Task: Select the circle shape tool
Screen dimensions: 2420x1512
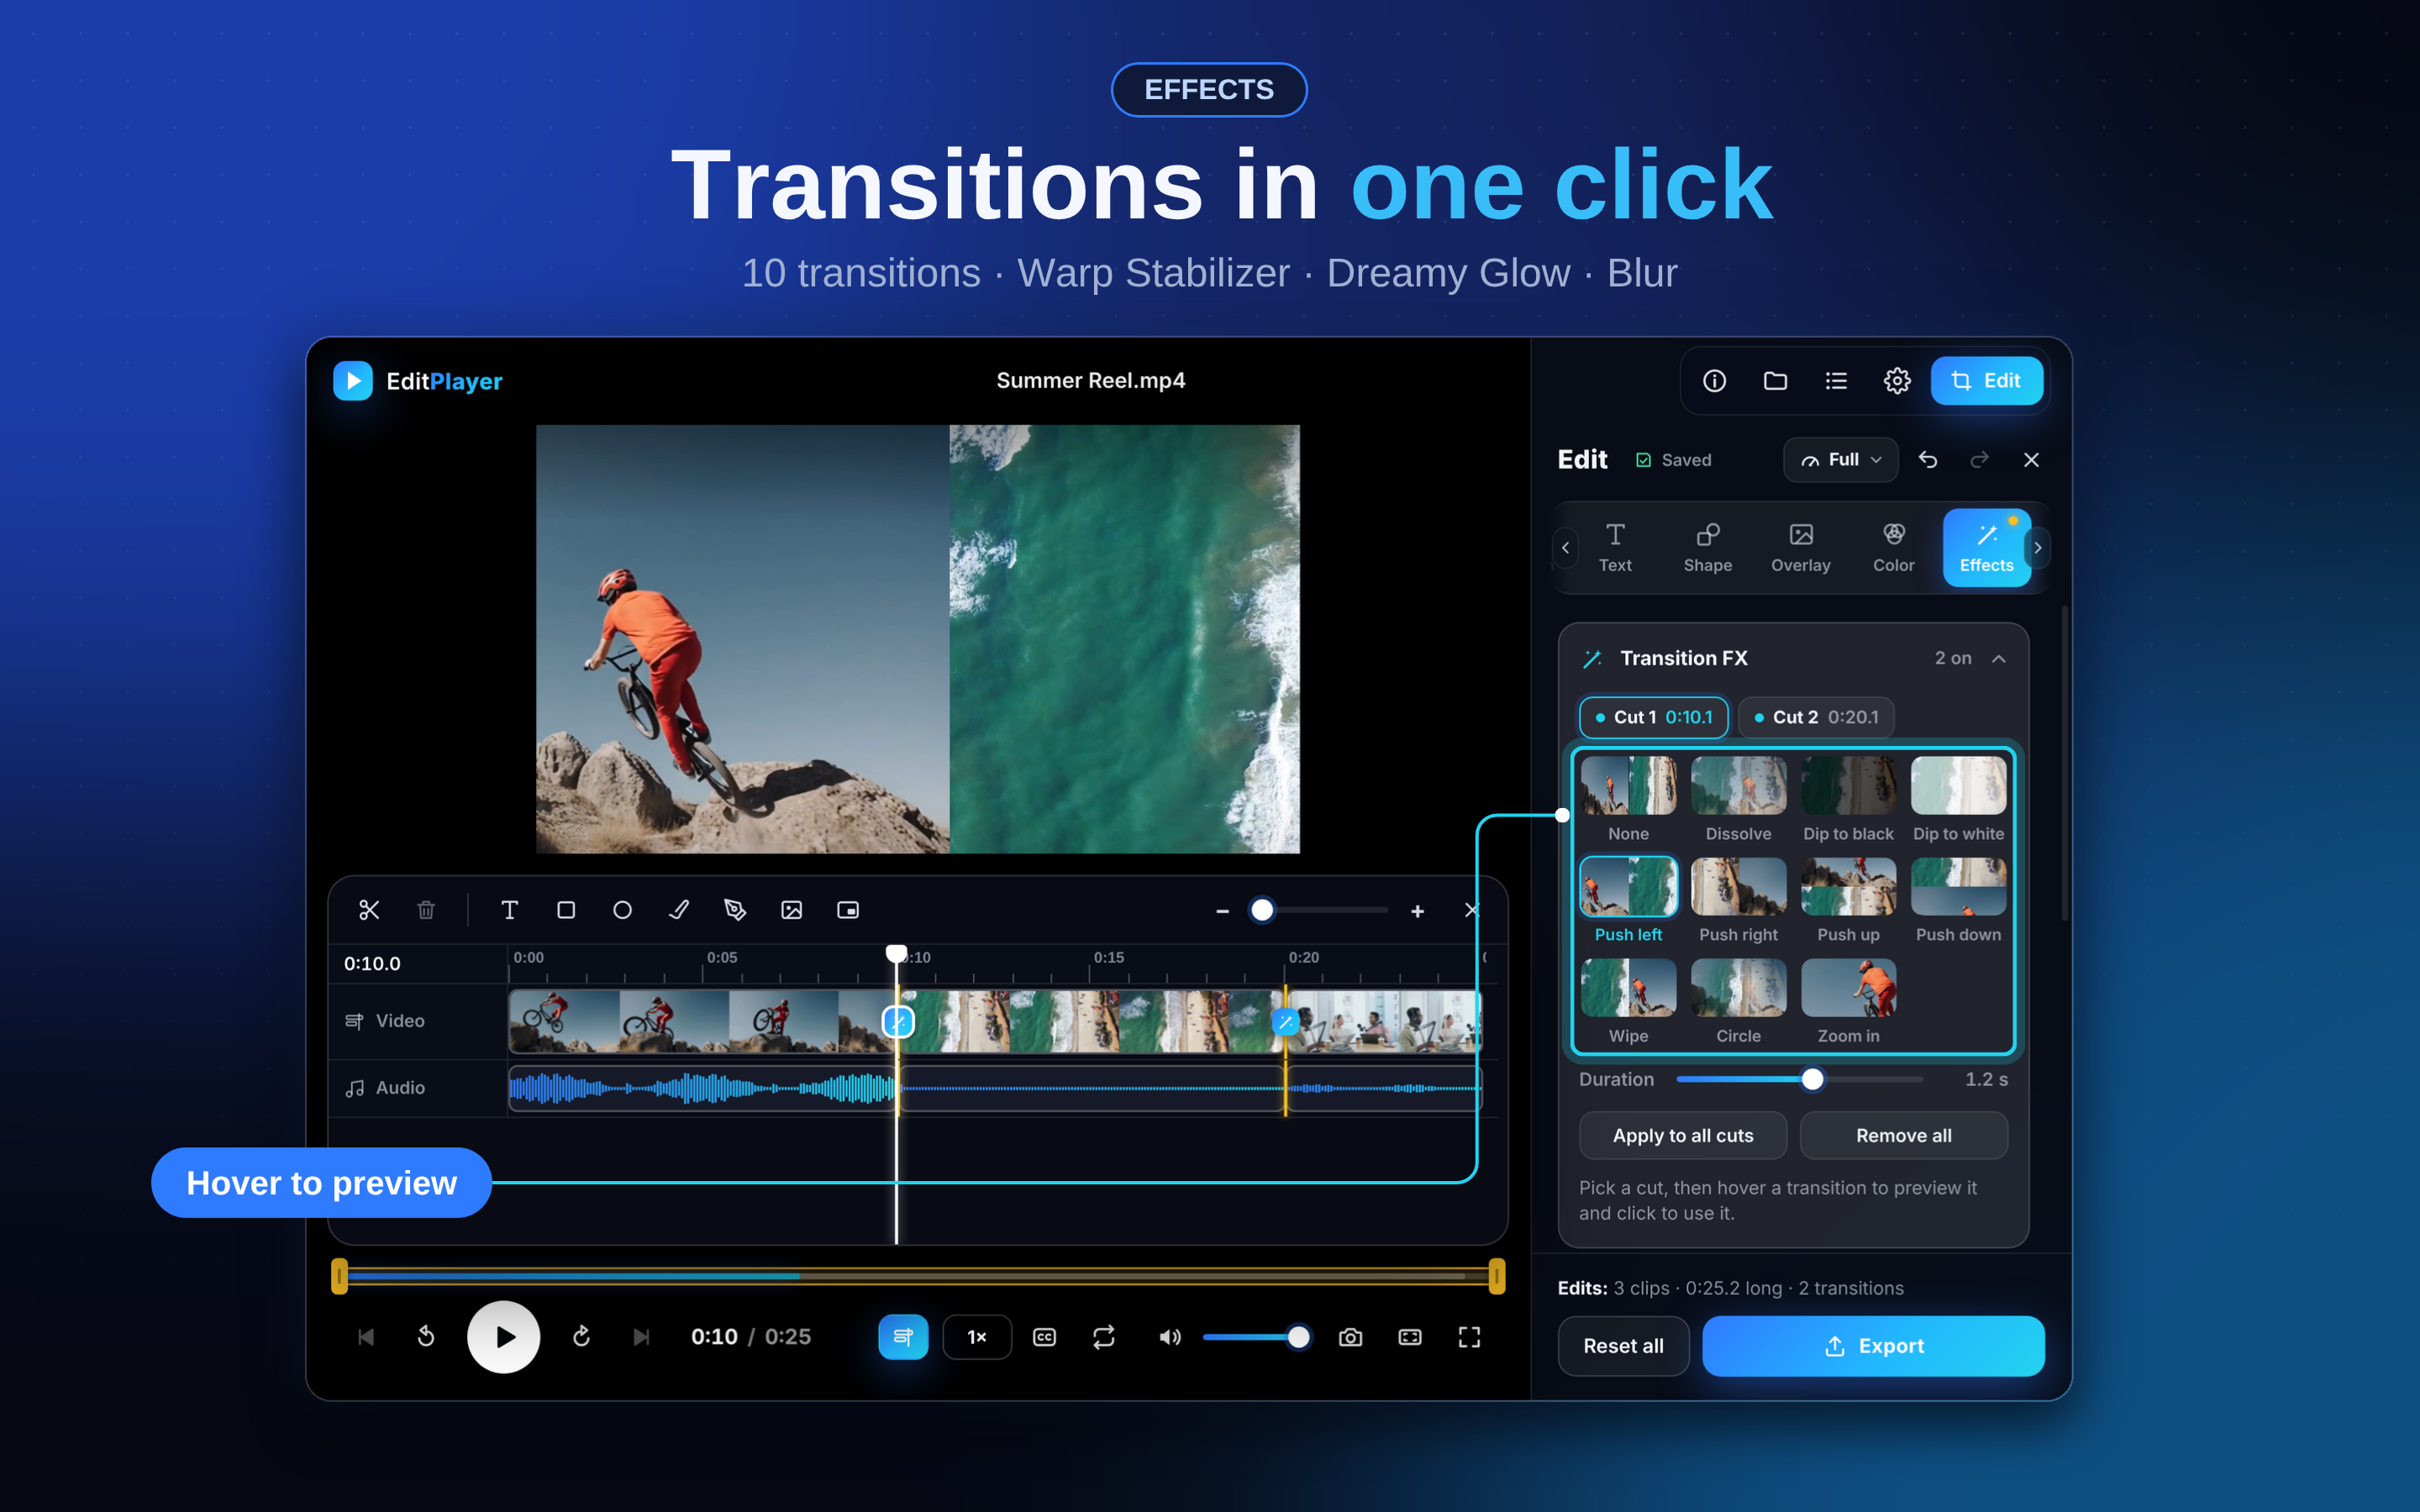Action: click(x=622, y=910)
